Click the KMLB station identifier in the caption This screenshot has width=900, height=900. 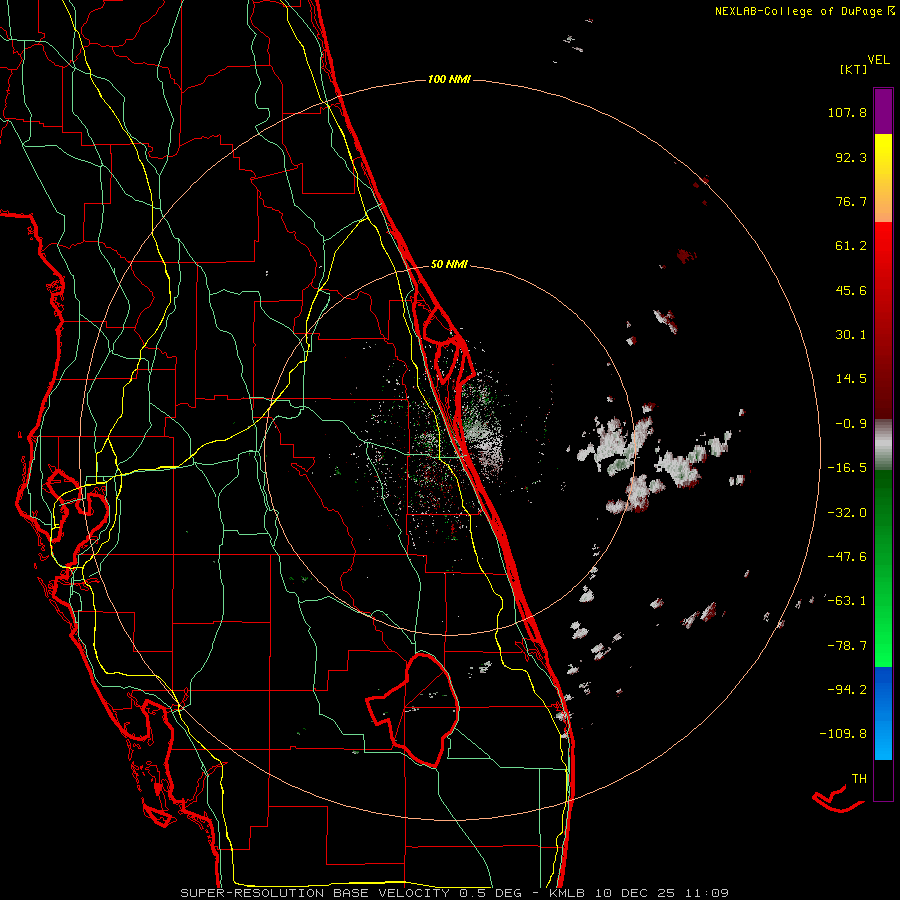(568, 893)
